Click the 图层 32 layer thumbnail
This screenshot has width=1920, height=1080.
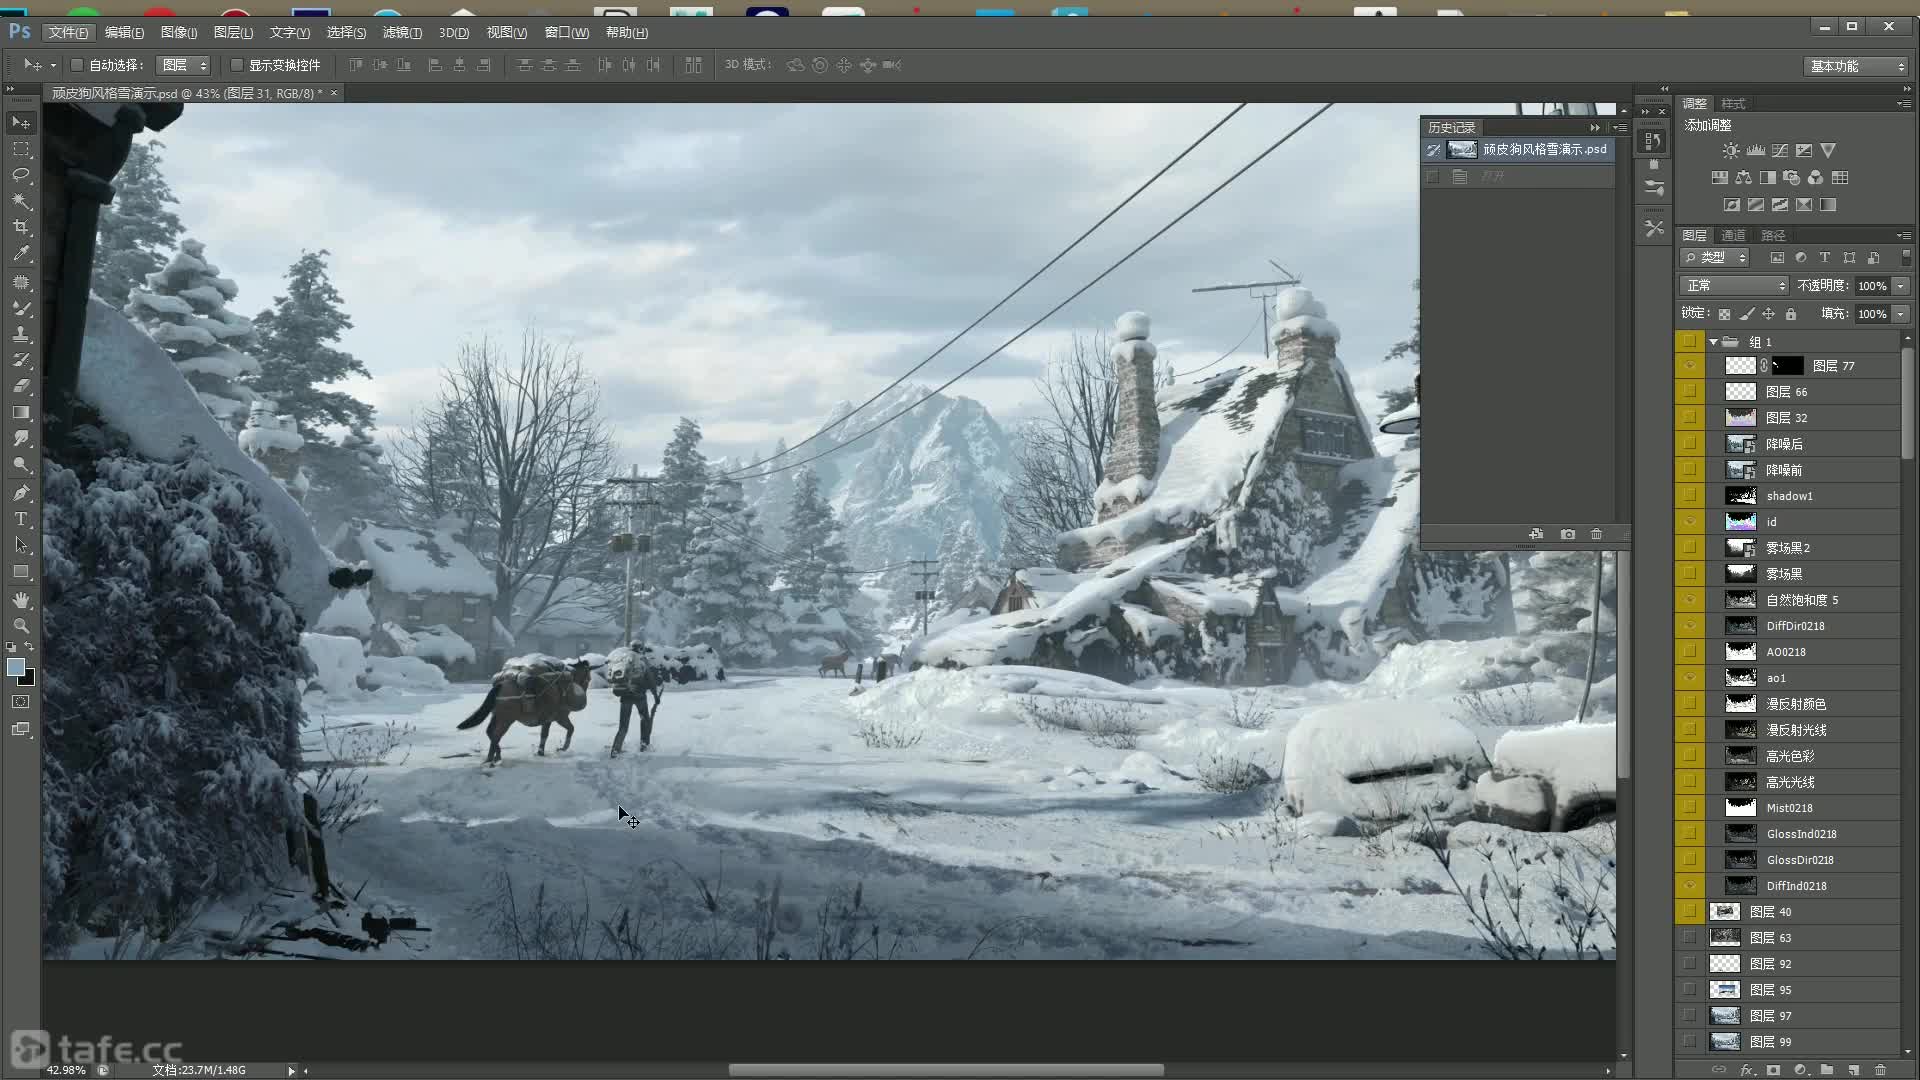pyautogui.click(x=1740, y=418)
